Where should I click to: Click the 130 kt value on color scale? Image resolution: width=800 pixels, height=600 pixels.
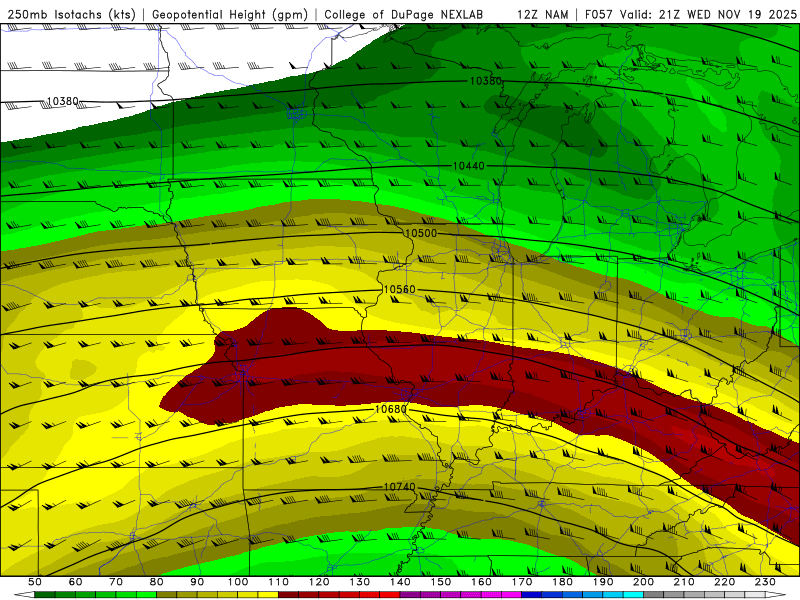[360, 582]
